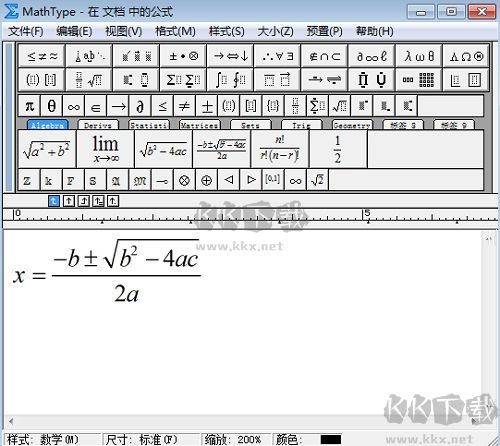Switch to the Sets tab
The height and width of the screenshot is (446, 500).
251,125
